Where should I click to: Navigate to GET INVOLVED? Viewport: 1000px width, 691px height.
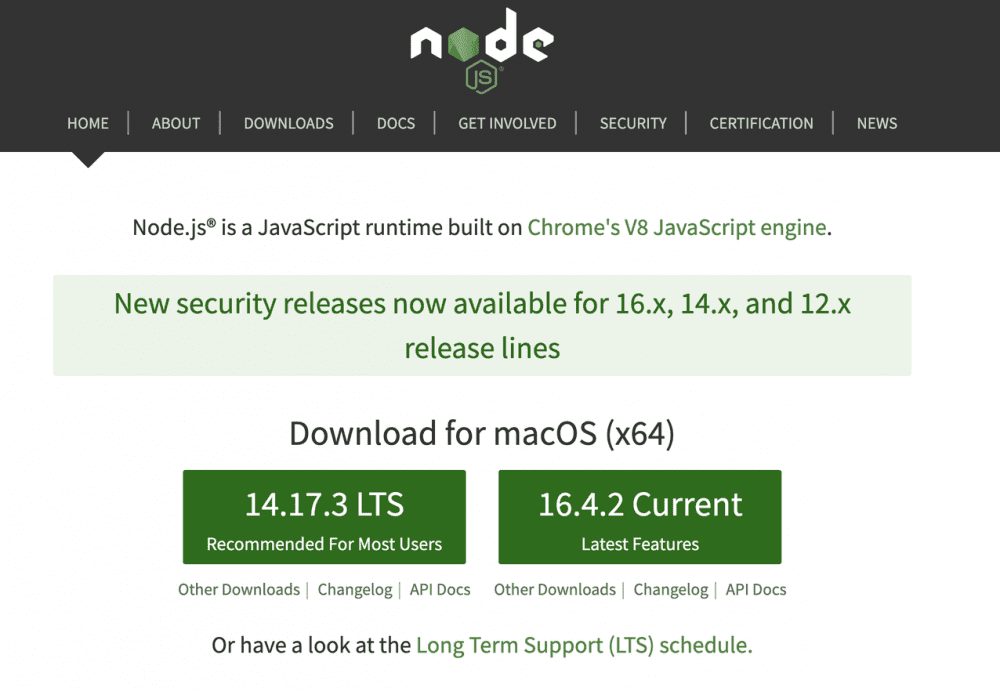(507, 123)
